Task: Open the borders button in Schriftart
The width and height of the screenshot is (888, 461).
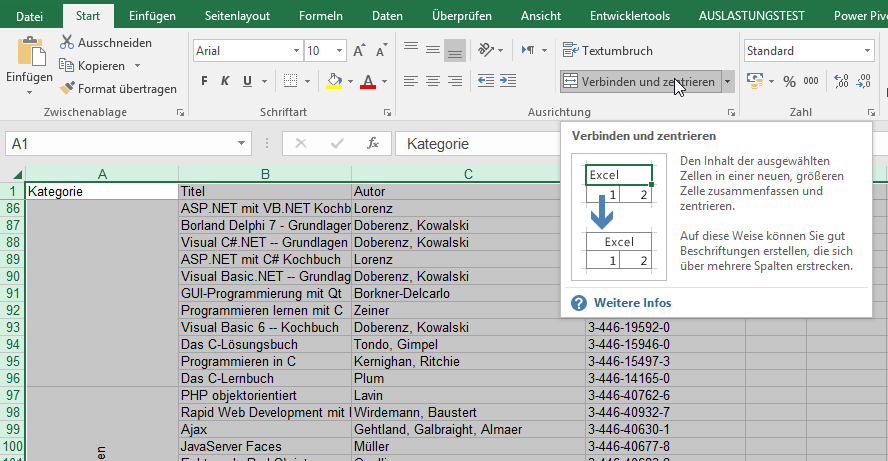Action: coord(290,81)
